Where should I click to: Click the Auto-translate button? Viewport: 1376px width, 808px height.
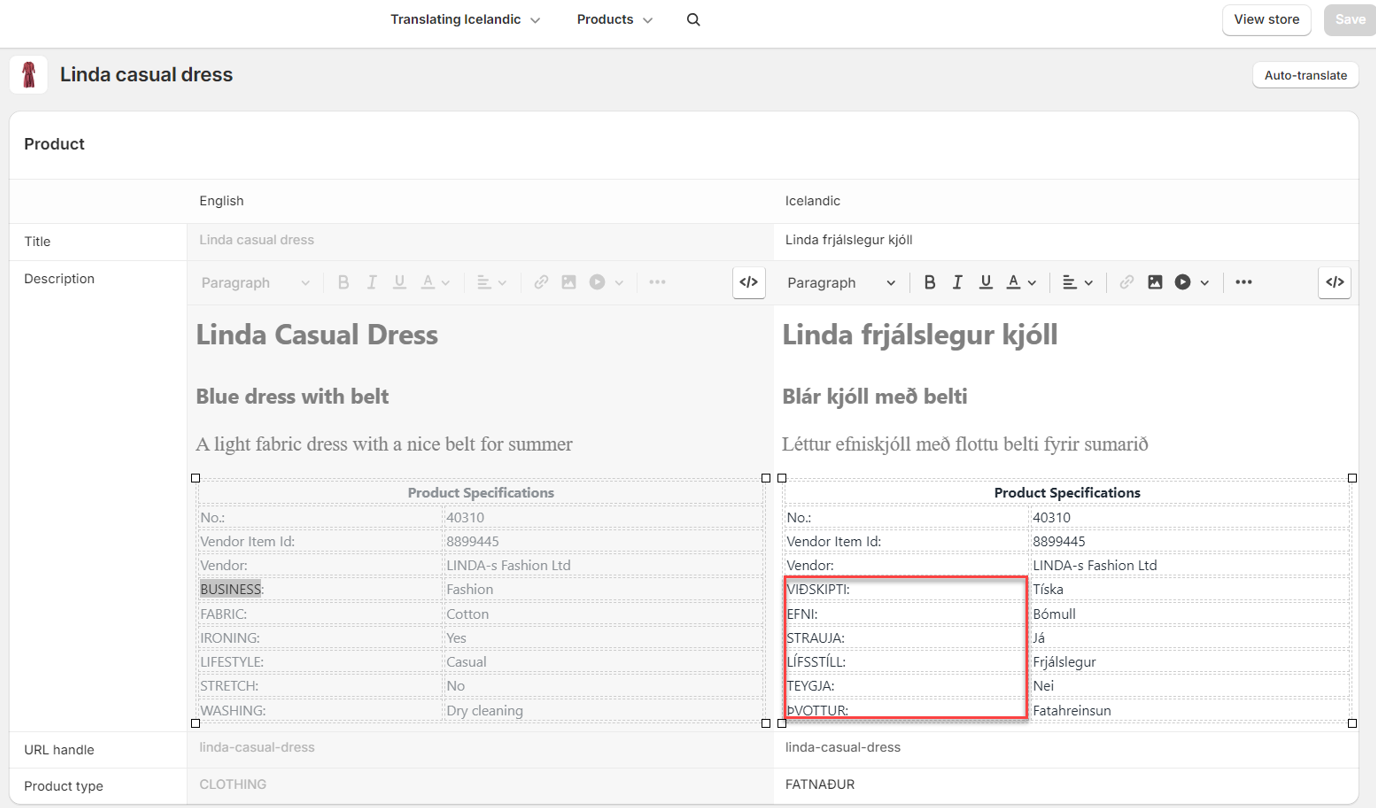point(1305,75)
